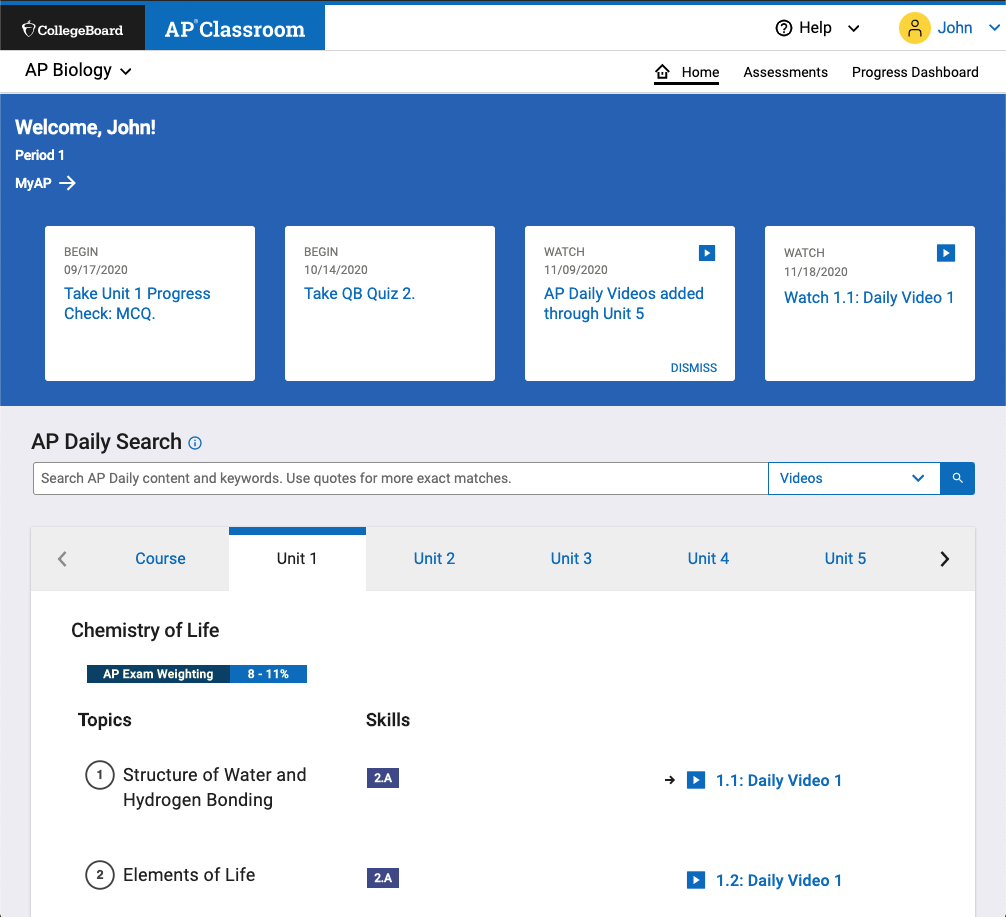Click the CollegeBoard logo
Image resolution: width=1006 pixels, height=917 pixels.
coord(72,30)
